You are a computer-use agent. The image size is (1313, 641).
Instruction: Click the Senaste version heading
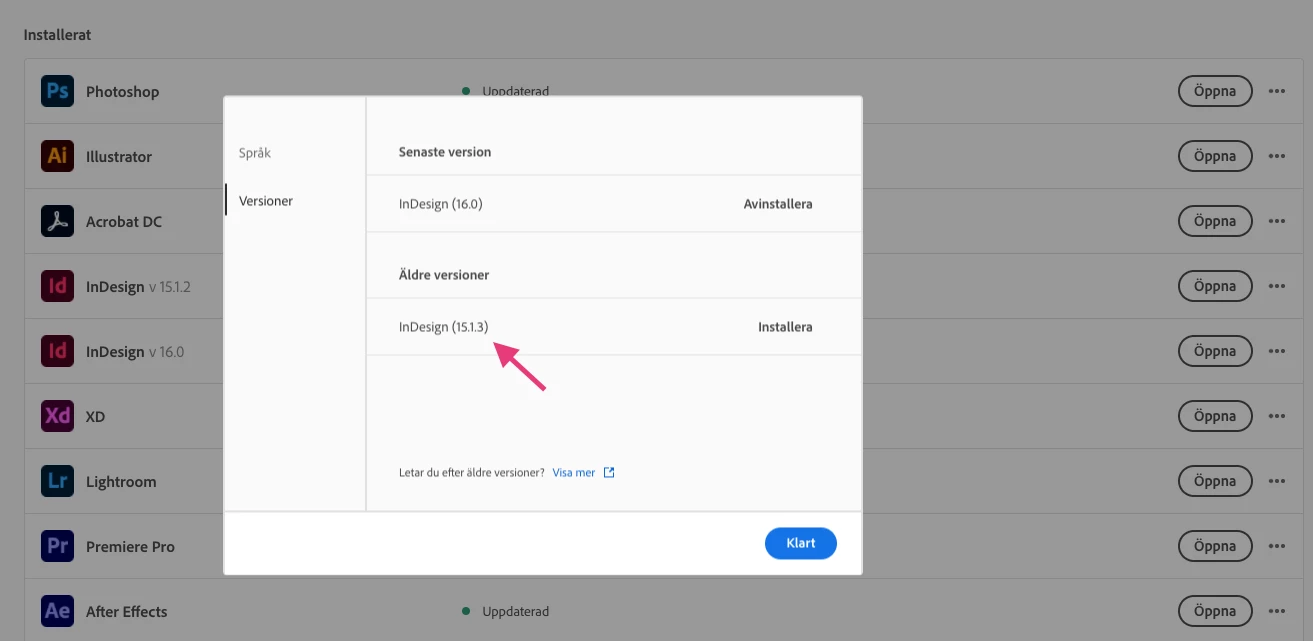tap(445, 152)
